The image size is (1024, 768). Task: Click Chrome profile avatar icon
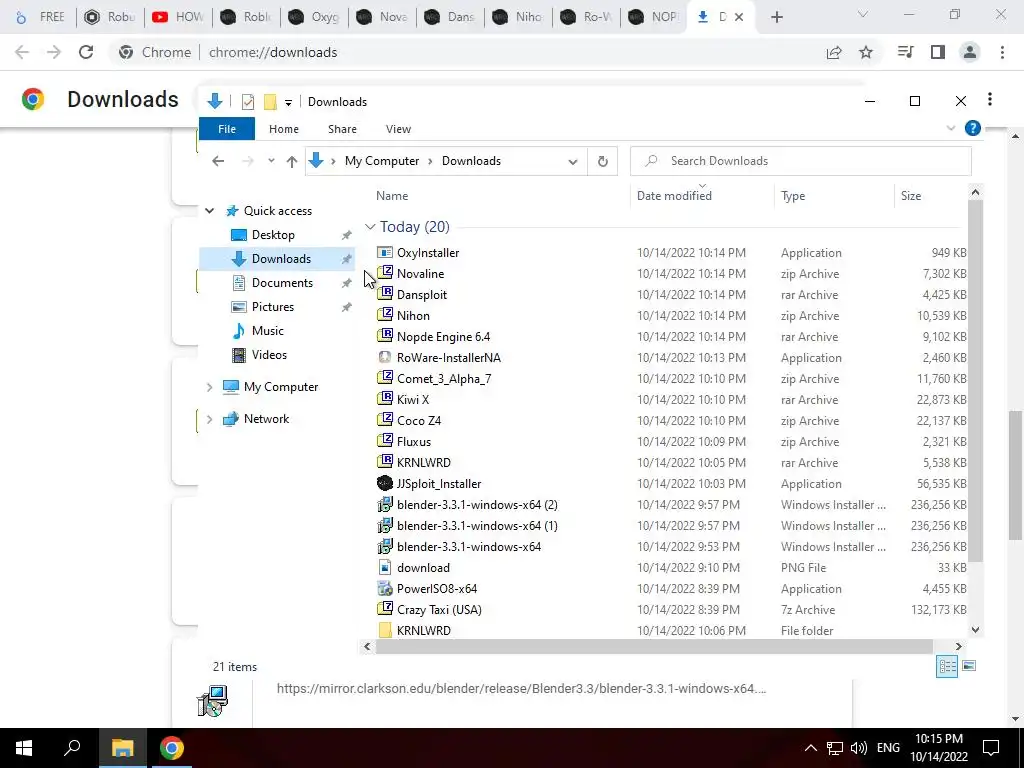click(x=970, y=52)
